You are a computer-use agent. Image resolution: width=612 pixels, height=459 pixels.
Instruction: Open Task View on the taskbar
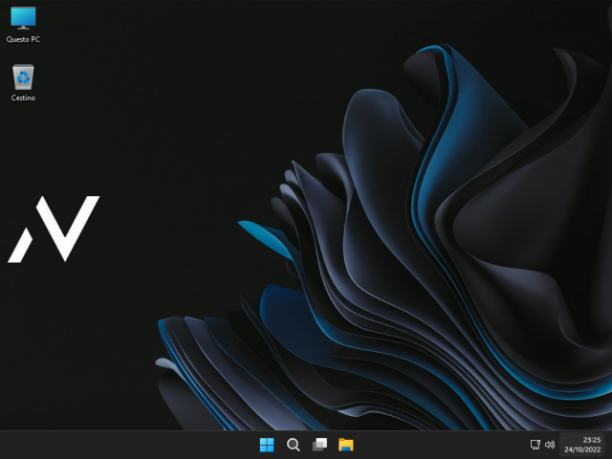[320, 445]
